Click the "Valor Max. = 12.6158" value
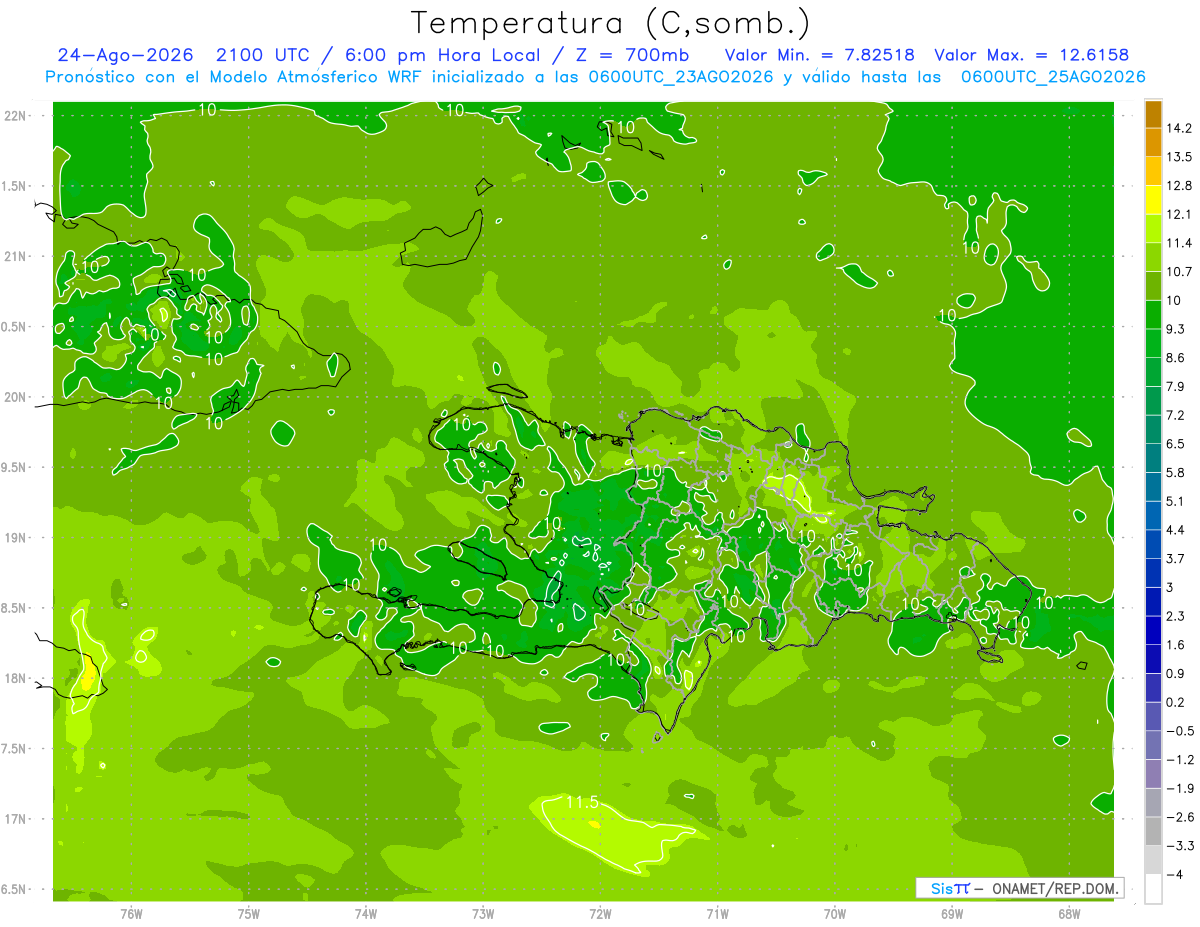The height and width of the screenshot is (927, 1200). click(1032, 55)
